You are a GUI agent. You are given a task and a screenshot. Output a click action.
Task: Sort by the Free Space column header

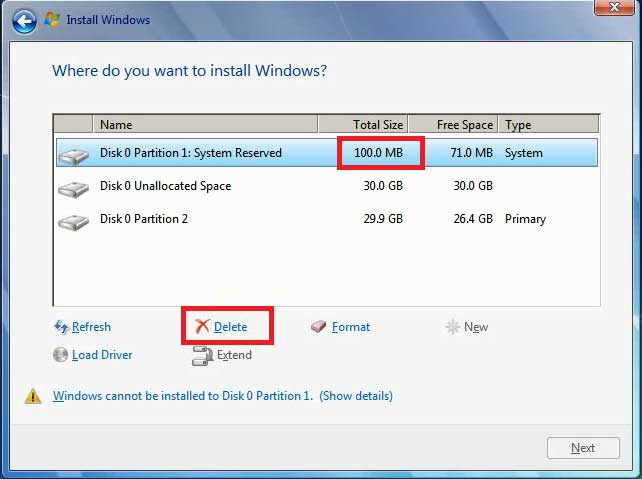[x=453, y=124]
